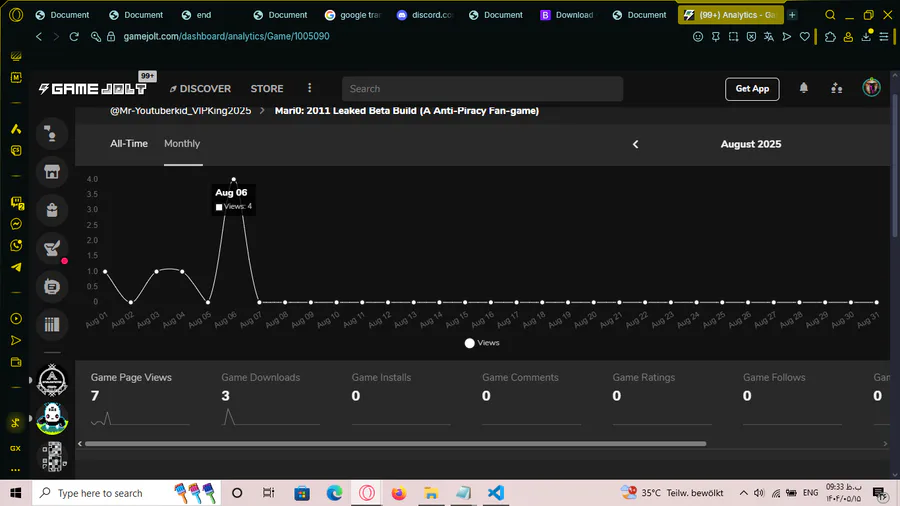Image resolution: width=900 pixels, height=506 pixels.
Task: Click the horizontal metrics scrollbar
Action: 395,443
